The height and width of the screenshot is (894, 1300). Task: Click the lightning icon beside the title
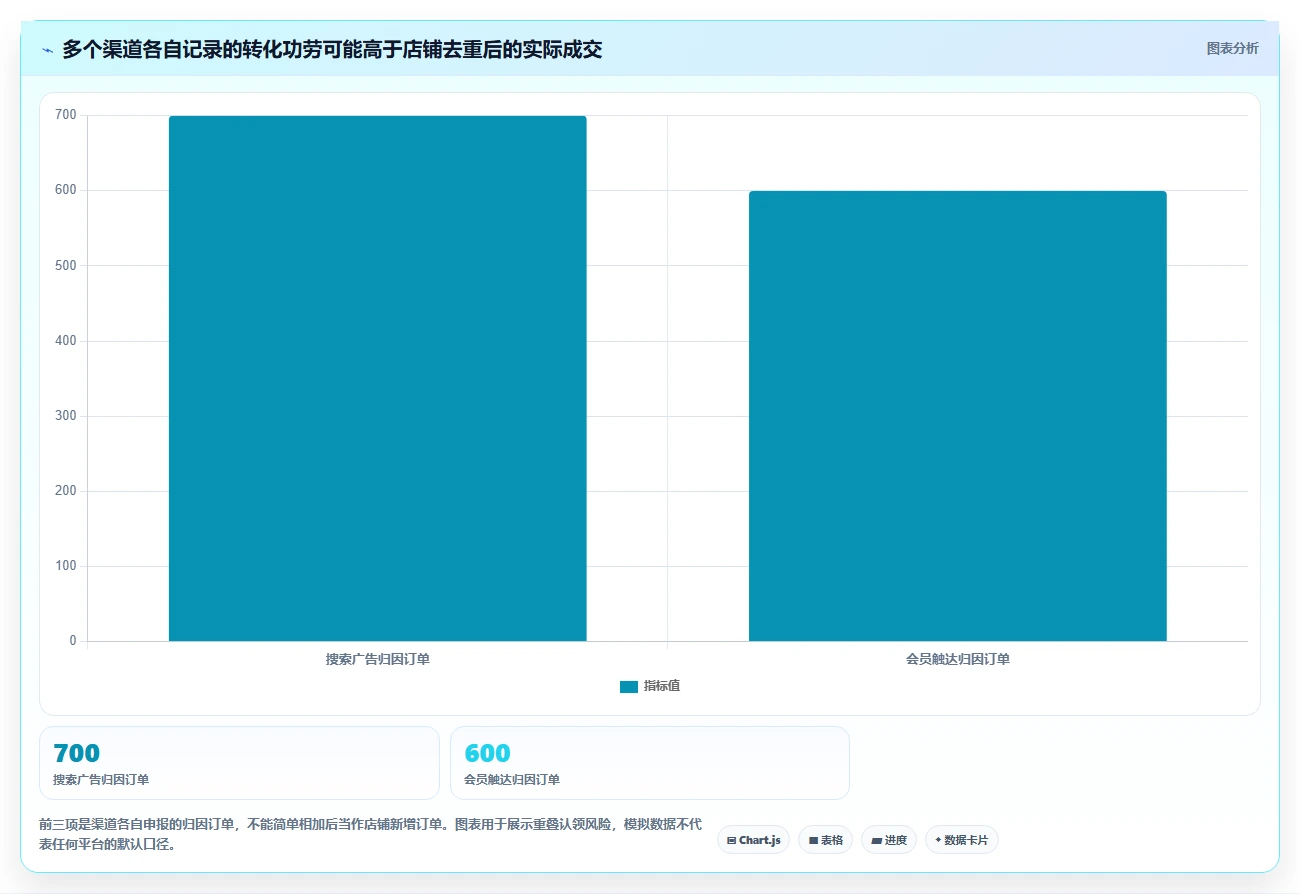47,49
